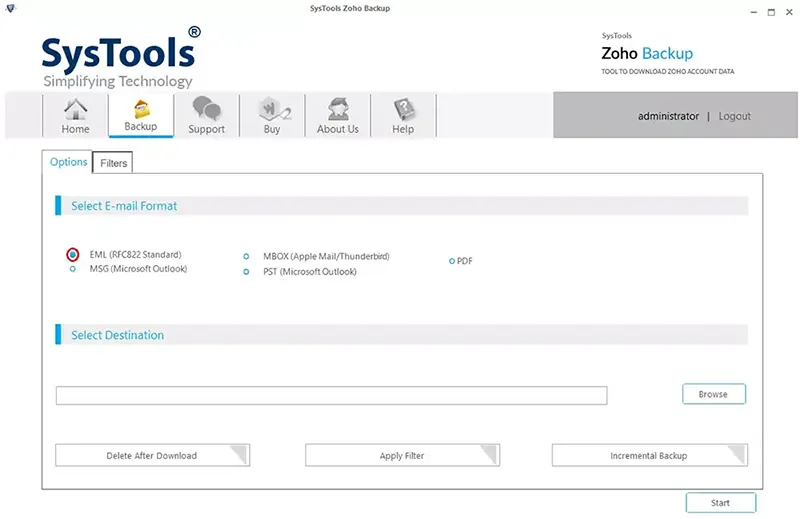This screenshot has width=800, height=519.
Task: Click the Zoho Backup product title
Action: [x=647, y=53]
